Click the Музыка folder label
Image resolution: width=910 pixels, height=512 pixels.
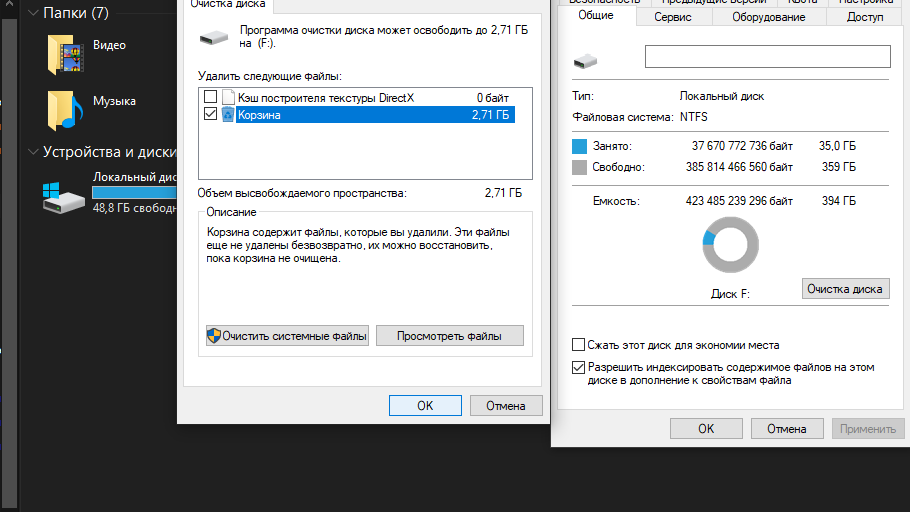coord(114,100)
